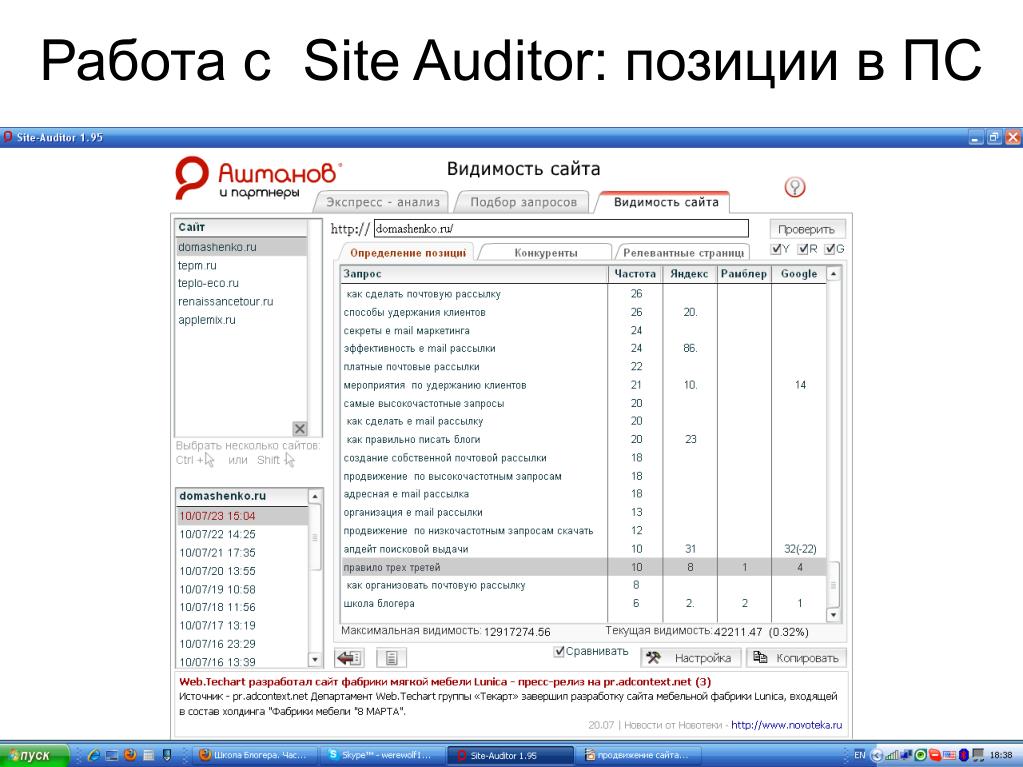The image size is (1023, 767).
Task: Select row апдейт поисковой выдачи
Action: pos(583,549)
